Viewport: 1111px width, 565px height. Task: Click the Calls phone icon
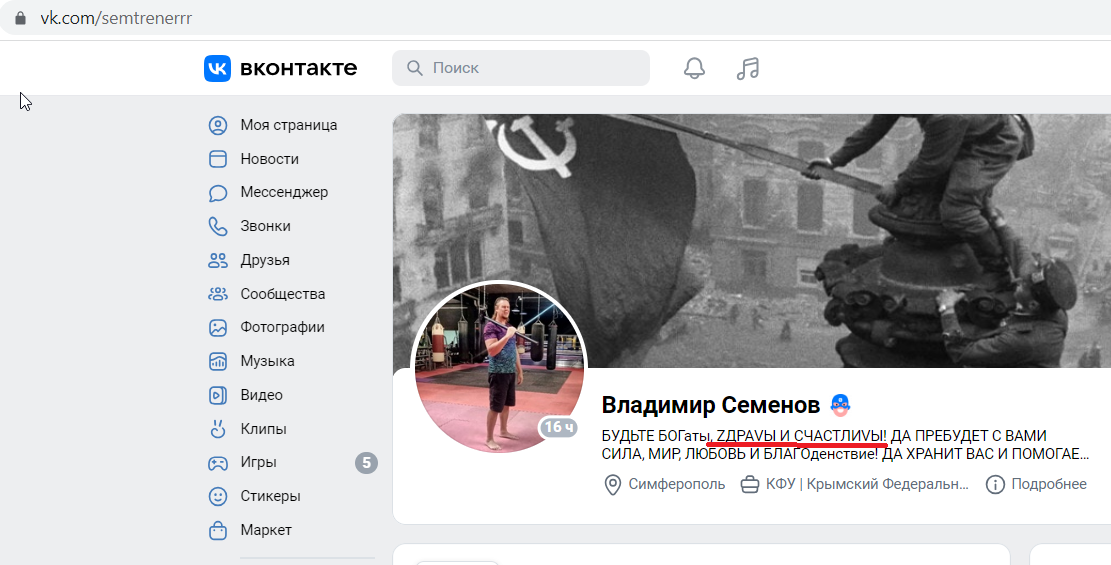(218, 226)
